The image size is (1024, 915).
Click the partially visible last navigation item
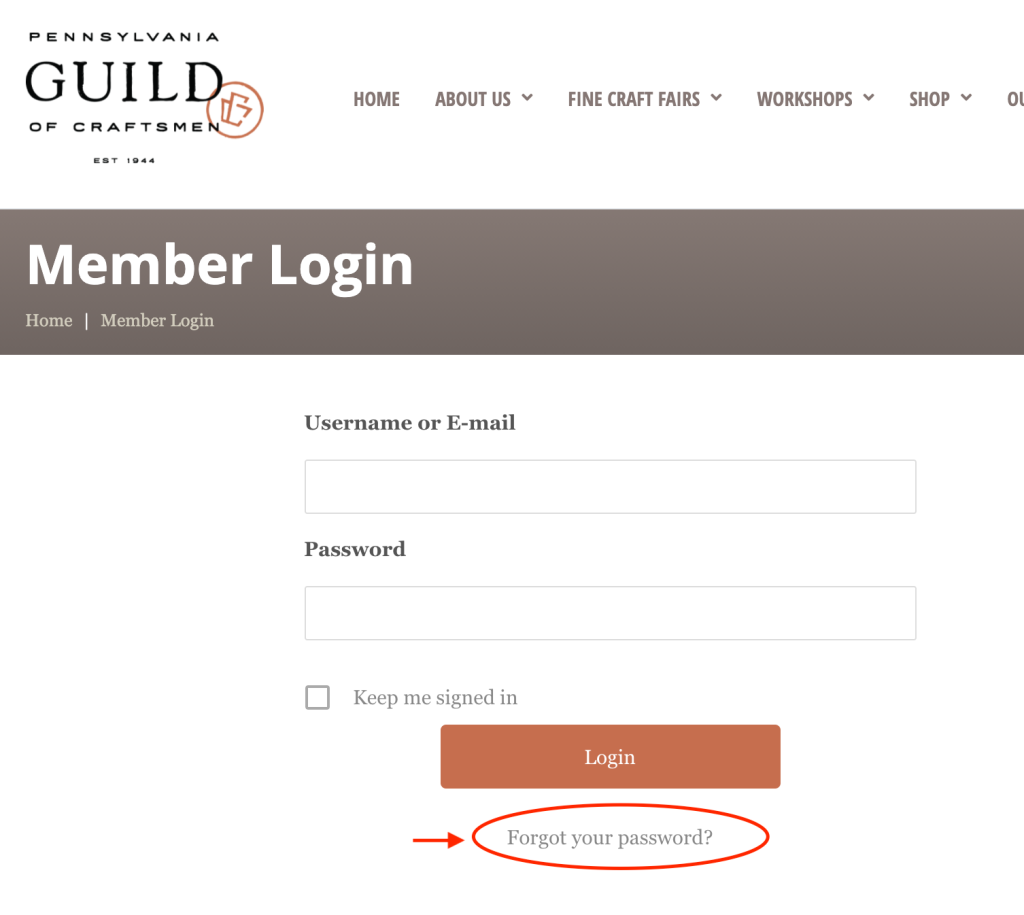(1015, 99)
